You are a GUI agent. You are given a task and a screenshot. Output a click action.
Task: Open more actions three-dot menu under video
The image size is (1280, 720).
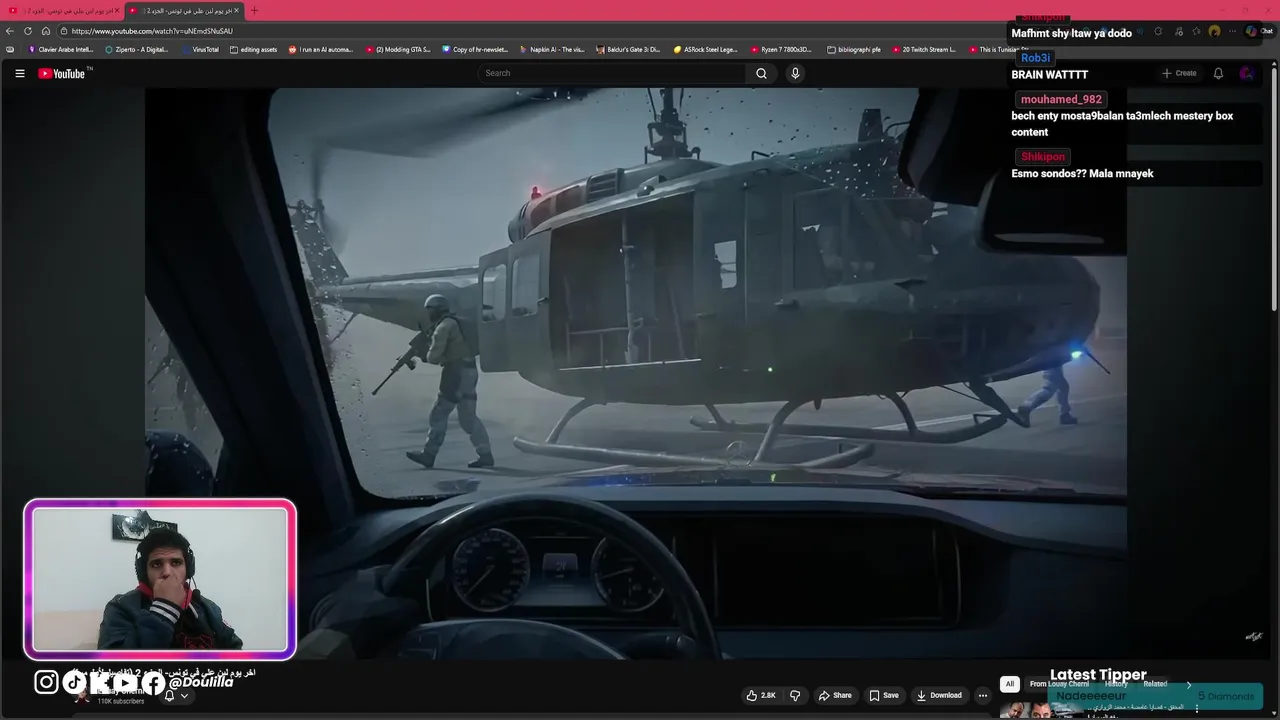point(983,695)
